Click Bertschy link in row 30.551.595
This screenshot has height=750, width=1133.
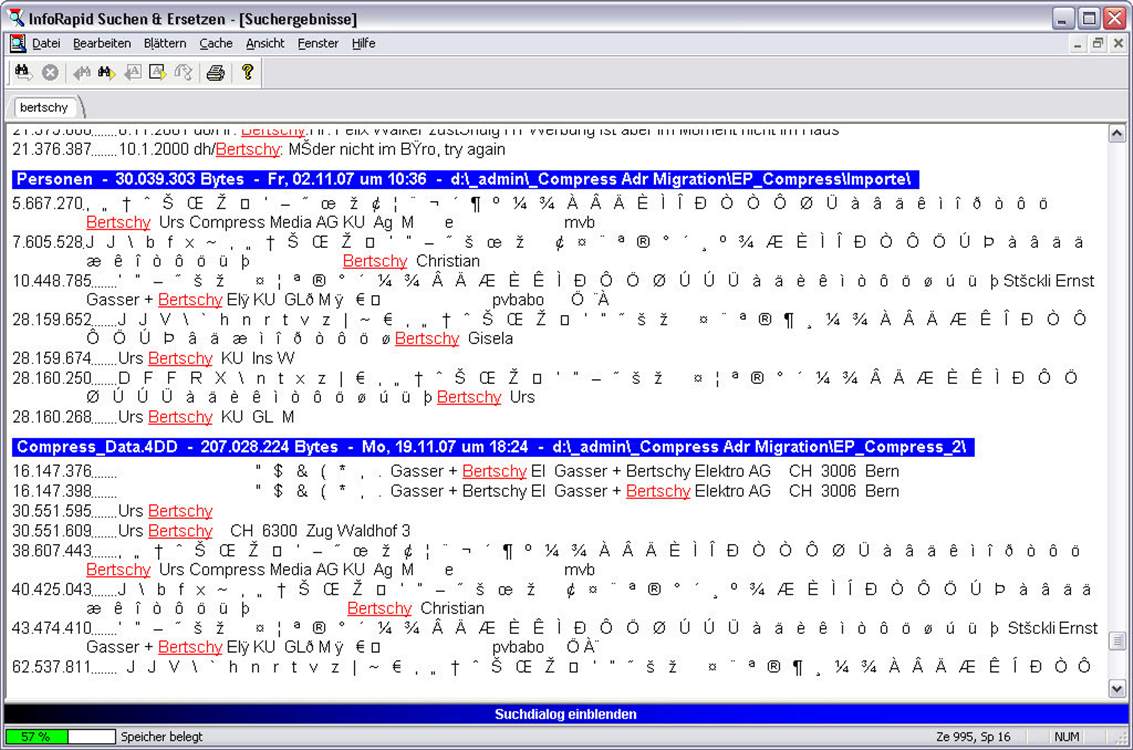click(x=180, y=511)
